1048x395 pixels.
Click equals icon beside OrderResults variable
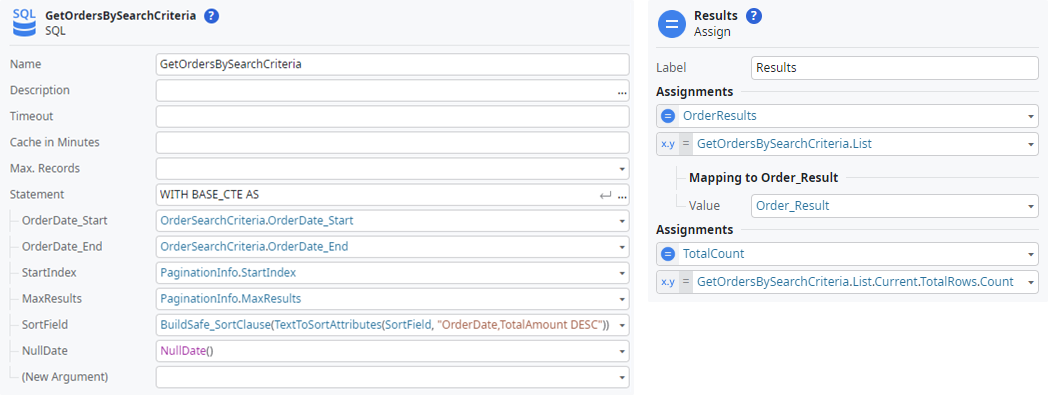pos(668,116)
